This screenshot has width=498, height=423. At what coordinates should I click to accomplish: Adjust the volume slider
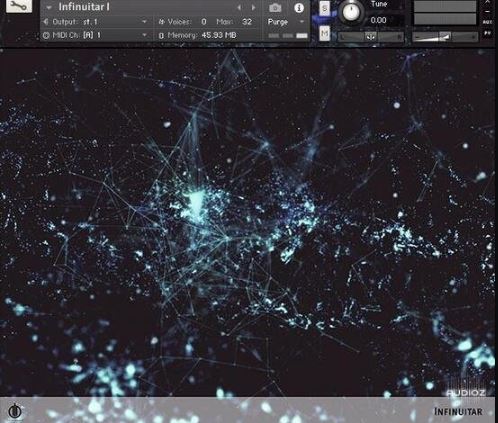point(445,37)
